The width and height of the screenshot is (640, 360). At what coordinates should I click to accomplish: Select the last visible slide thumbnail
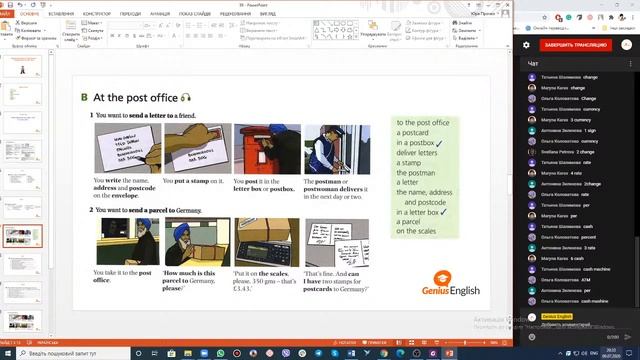22,321
